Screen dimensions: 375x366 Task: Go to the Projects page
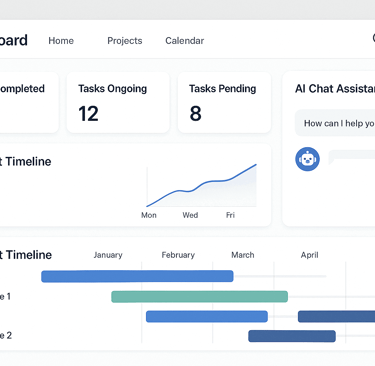(125, 41)
